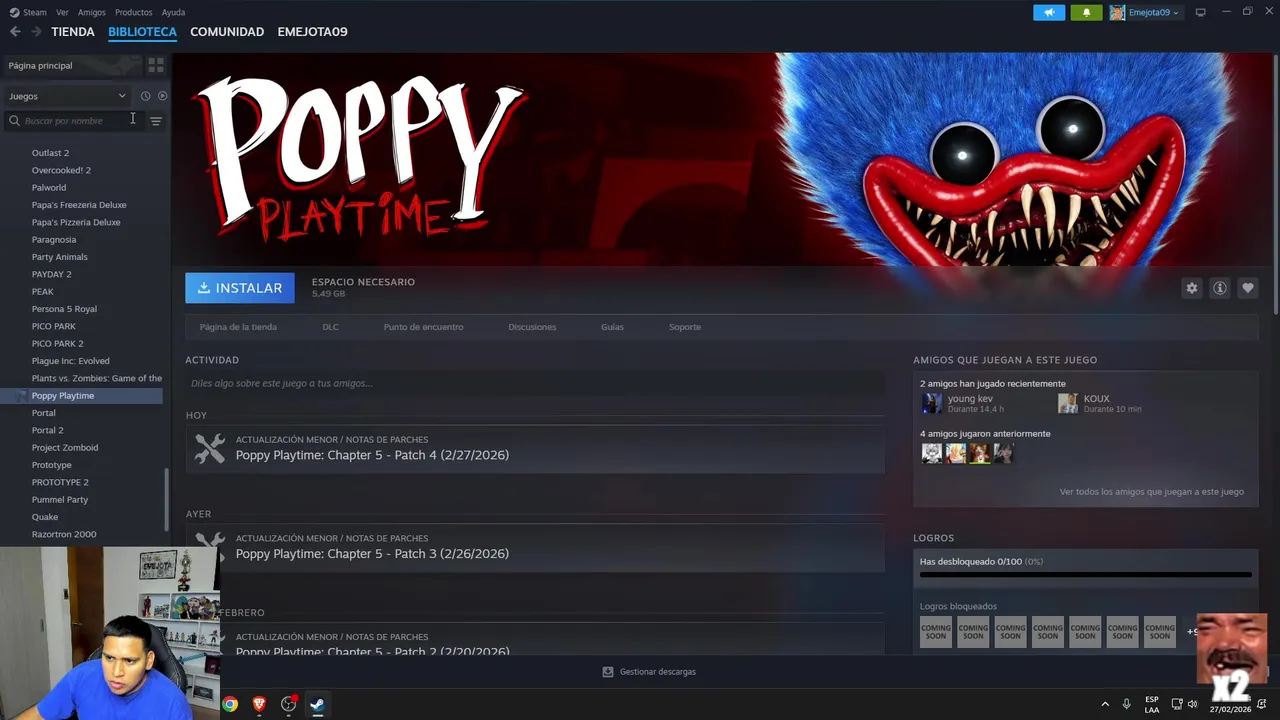This screenshot has height=720, width=1280.
Task: Click the activity message input field
Action: pos(535,383)
